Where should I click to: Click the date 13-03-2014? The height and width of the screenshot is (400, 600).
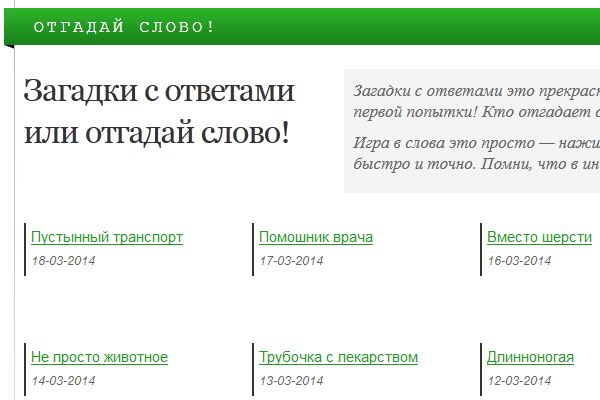click(x=291, y=381)
